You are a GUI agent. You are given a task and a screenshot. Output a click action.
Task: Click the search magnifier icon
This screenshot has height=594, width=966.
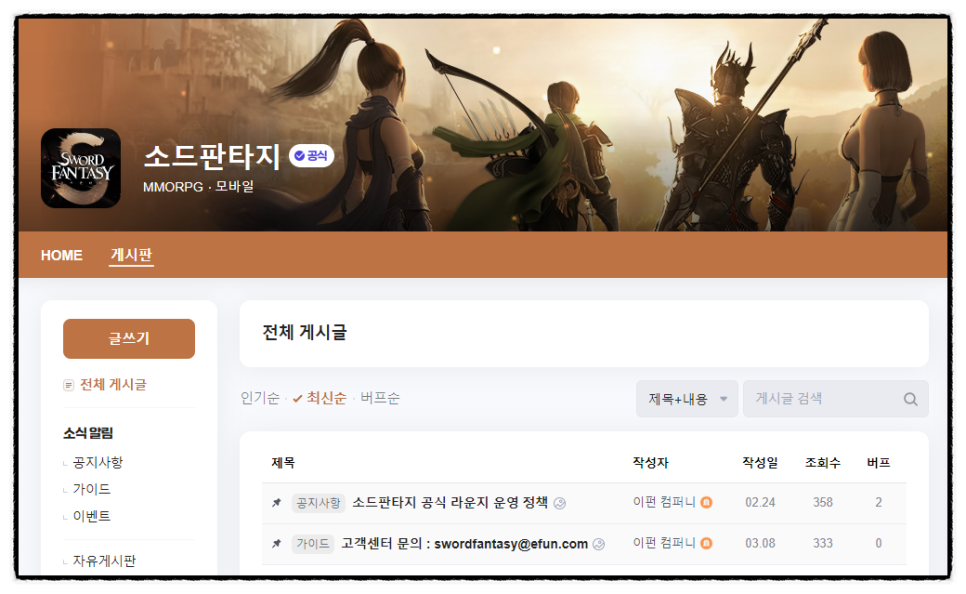click(x=911, y=399)
